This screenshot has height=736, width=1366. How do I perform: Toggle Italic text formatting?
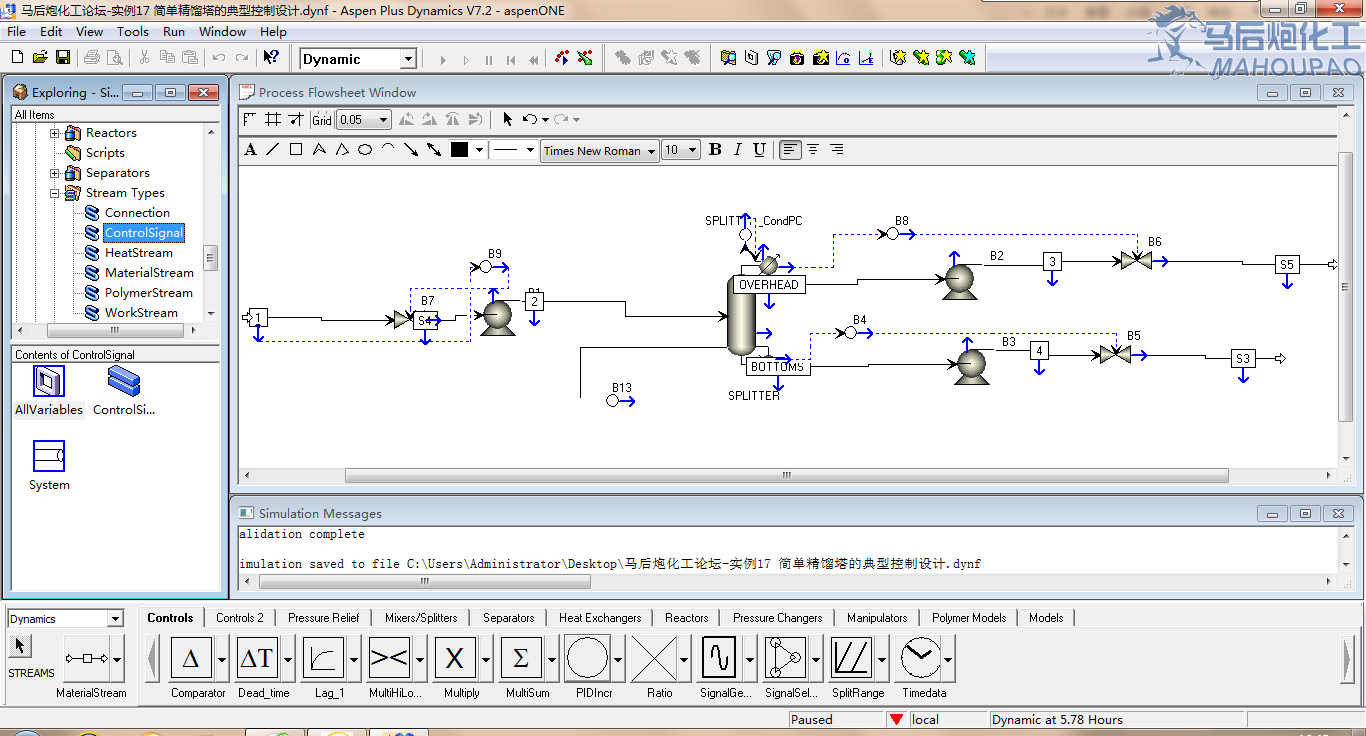pos(737,150)
